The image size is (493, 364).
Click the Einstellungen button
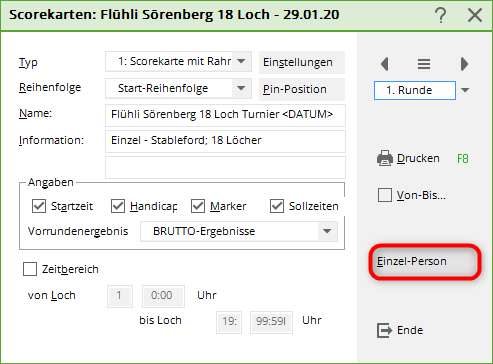[302, 62]
